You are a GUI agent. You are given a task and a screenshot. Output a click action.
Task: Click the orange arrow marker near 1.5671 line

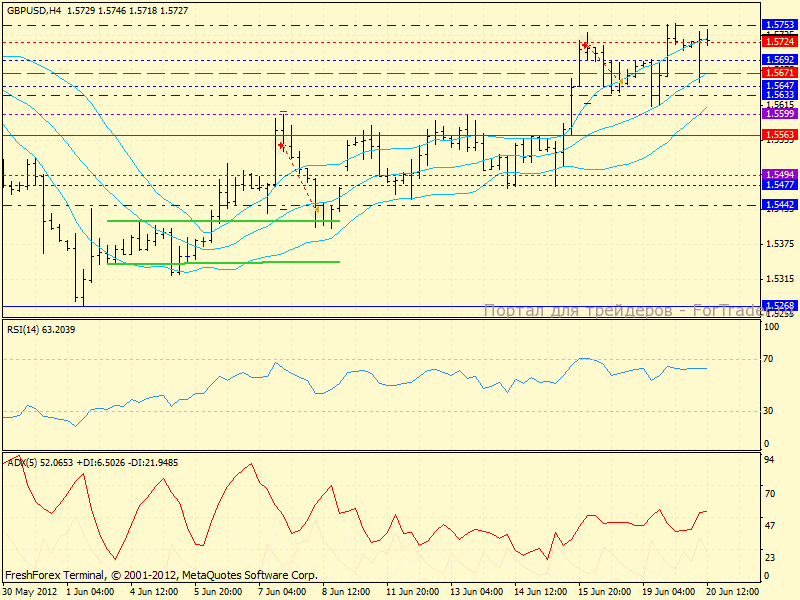click(622, 79)
